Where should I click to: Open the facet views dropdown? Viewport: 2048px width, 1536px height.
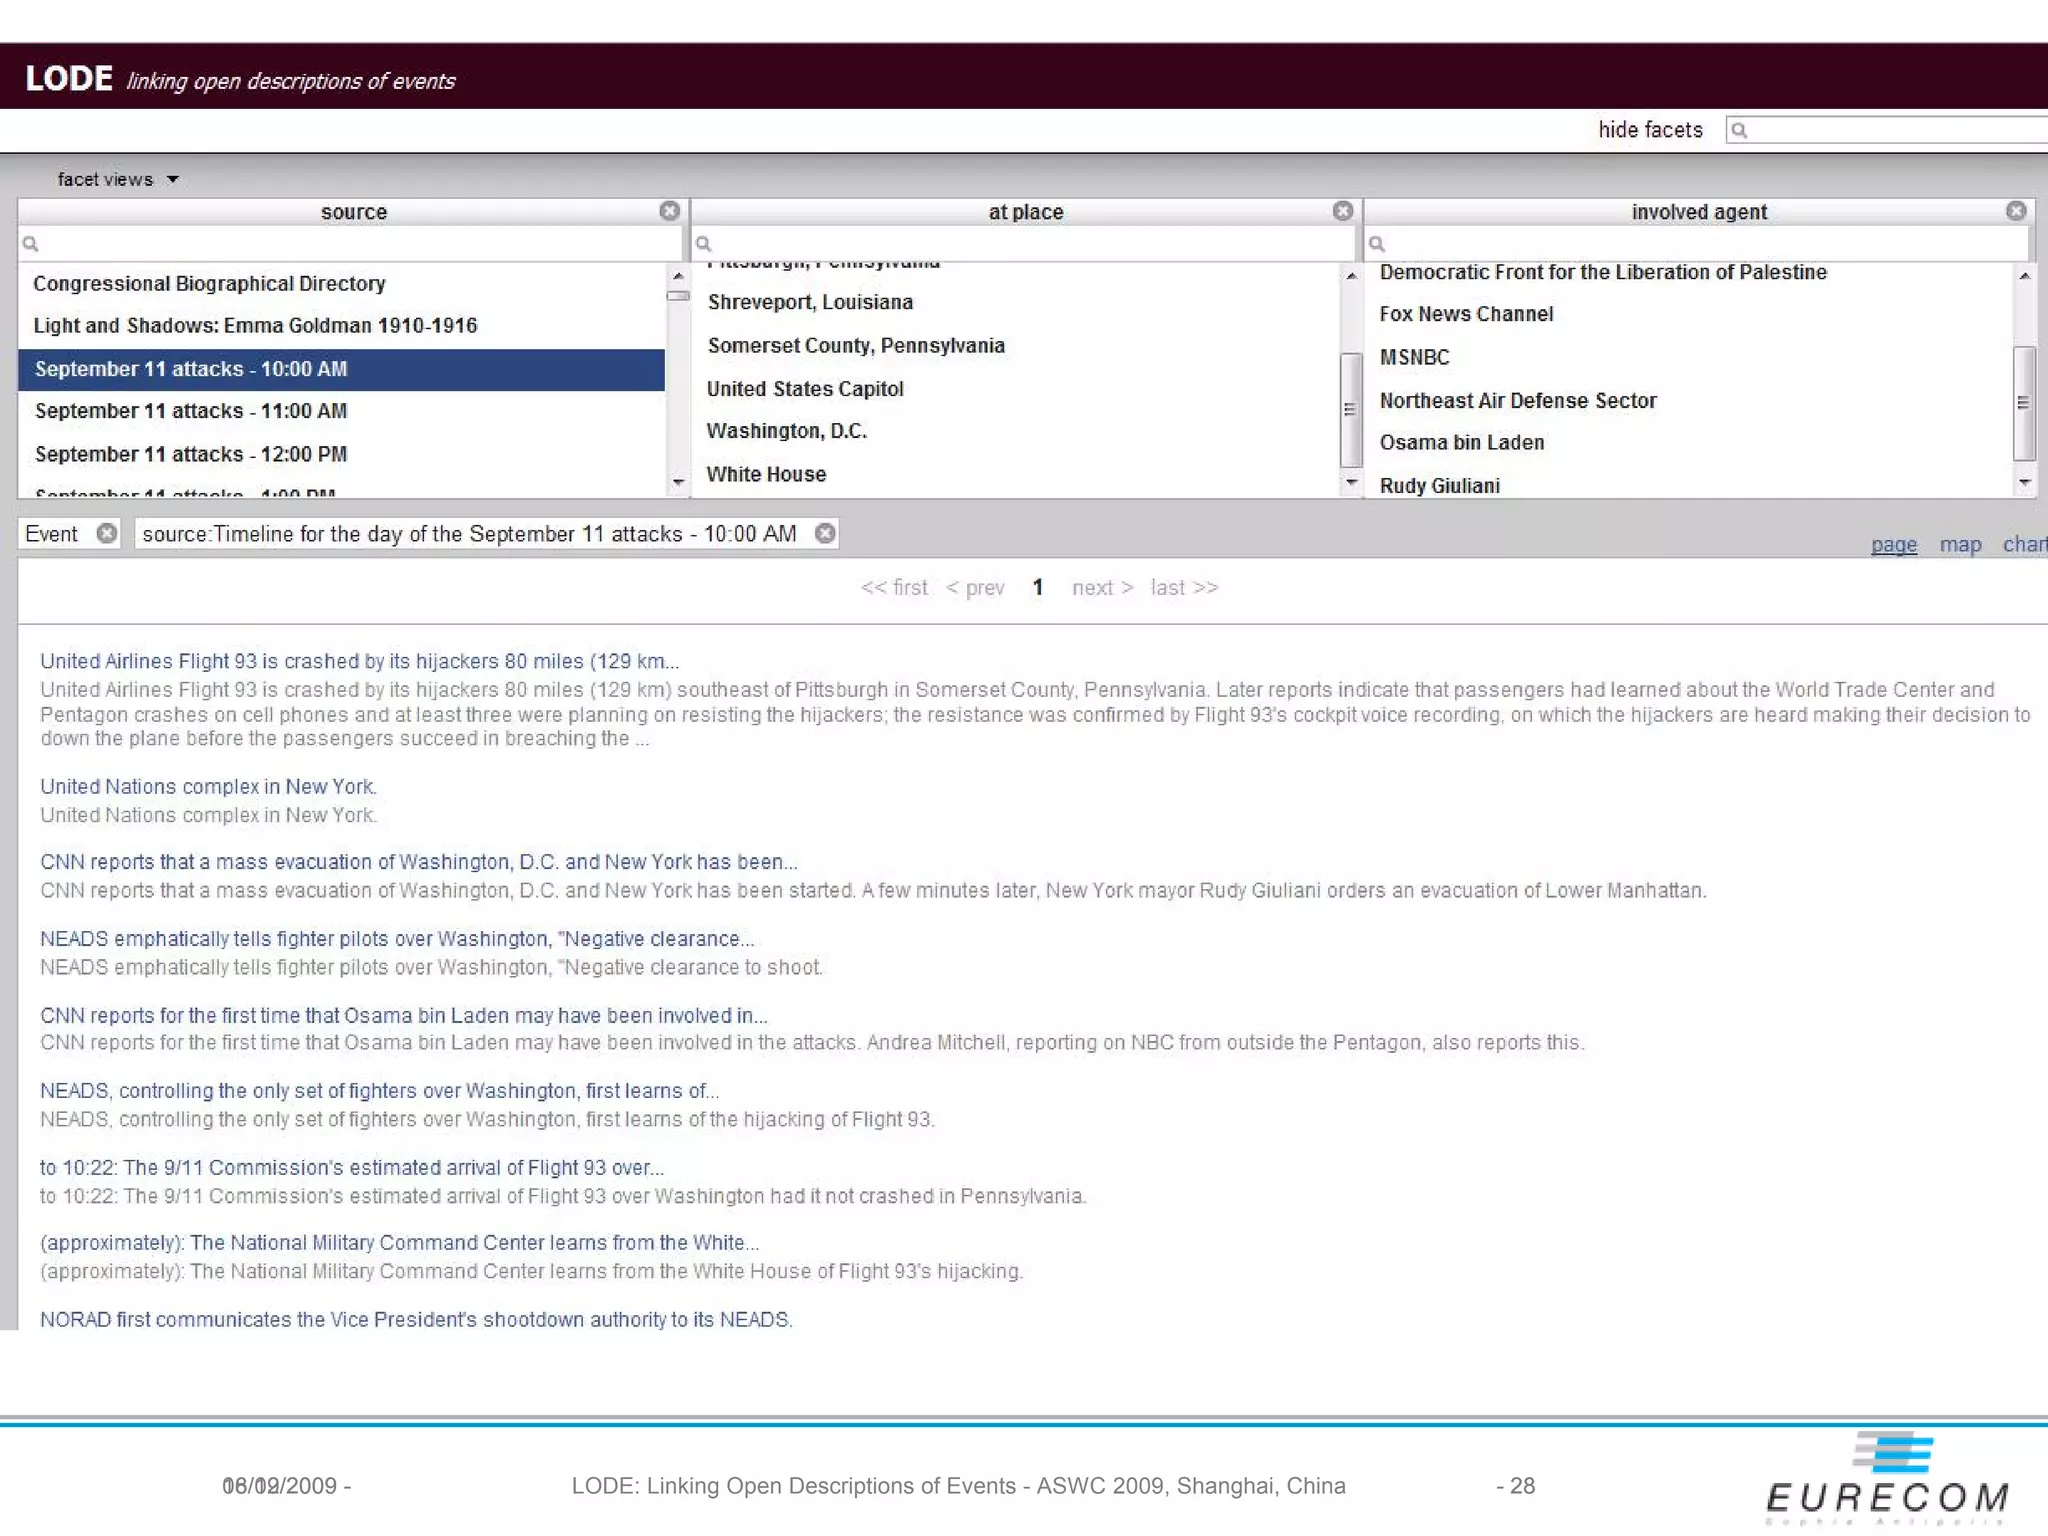[x=118, y=180]
